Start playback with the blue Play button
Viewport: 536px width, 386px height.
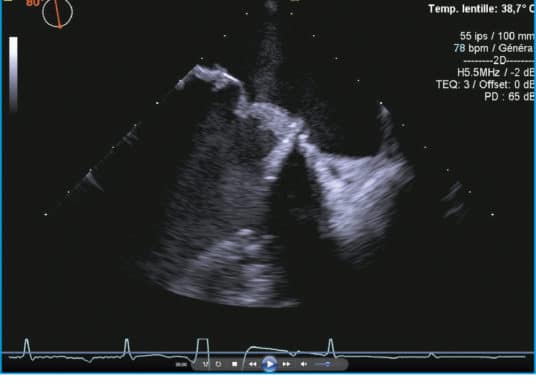click(x=269, y=364)
